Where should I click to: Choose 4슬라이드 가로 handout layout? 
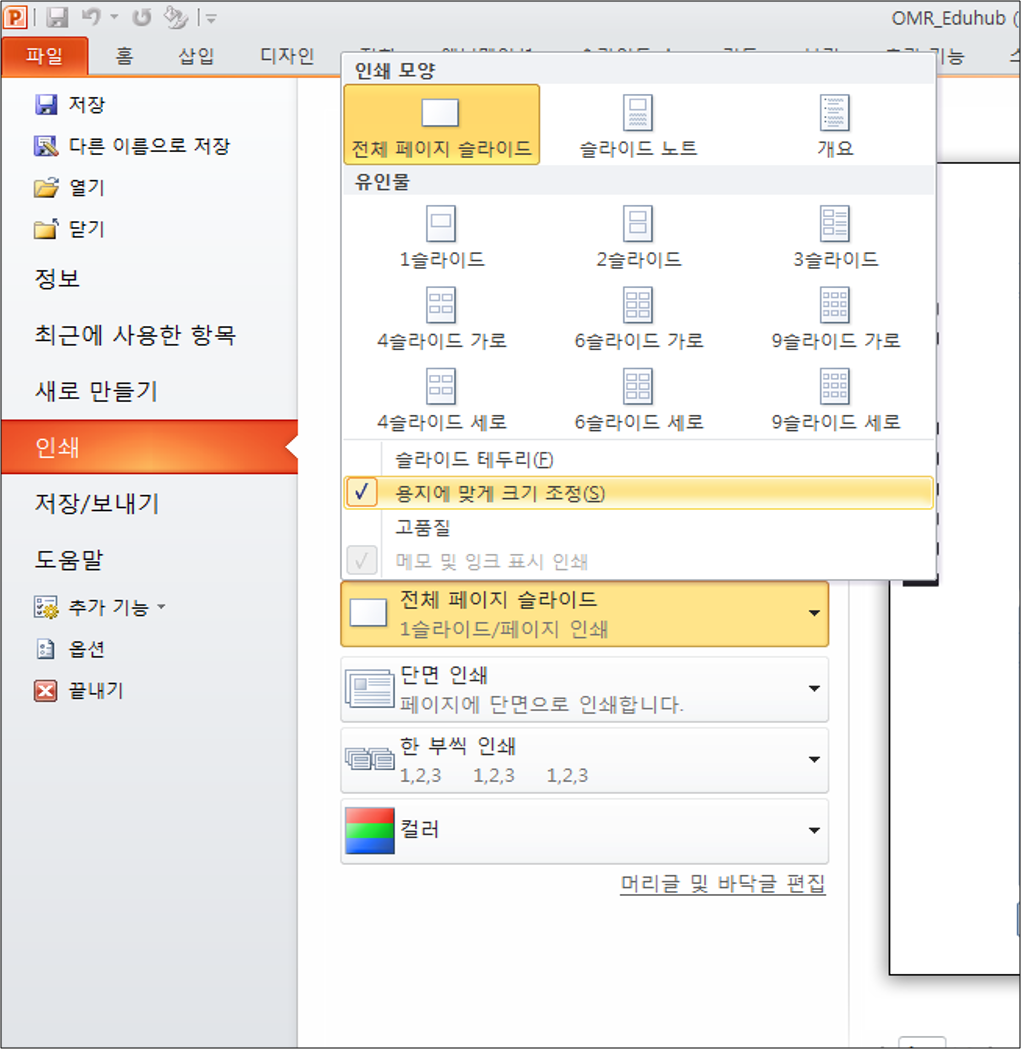click(442, 318)
